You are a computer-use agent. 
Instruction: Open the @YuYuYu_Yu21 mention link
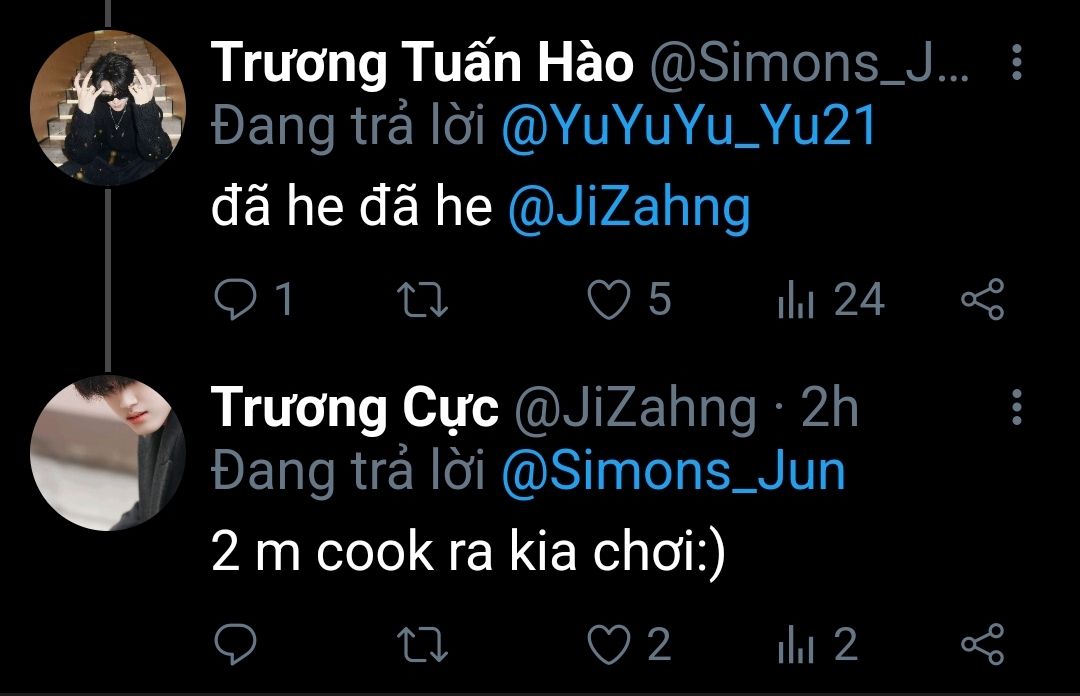pos(689,127)
